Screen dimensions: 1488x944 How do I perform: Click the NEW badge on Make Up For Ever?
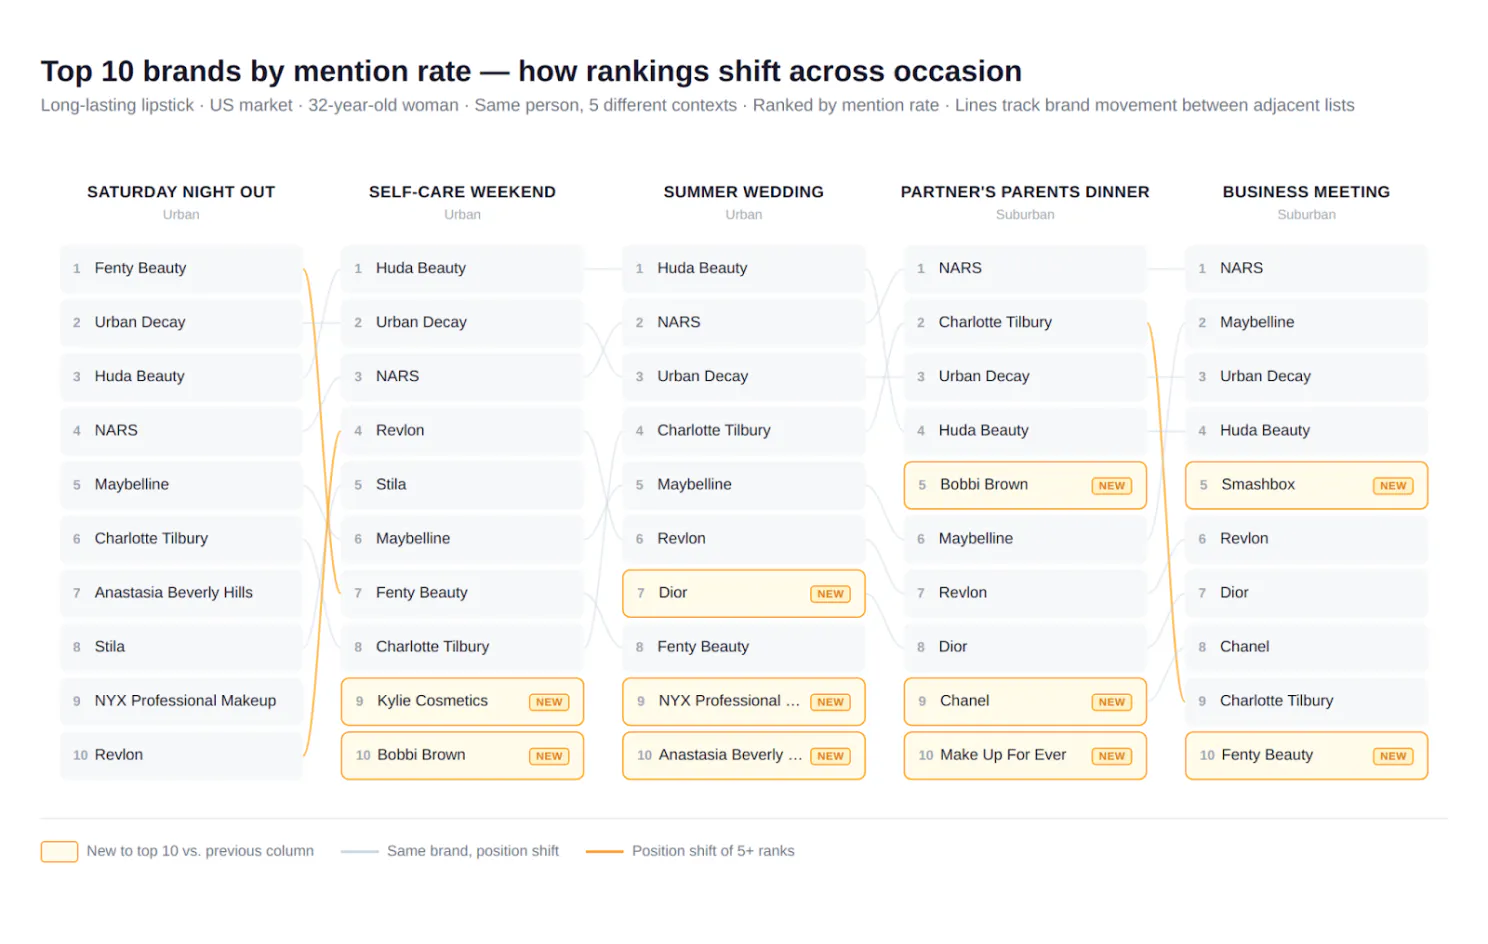[1111, 756]
